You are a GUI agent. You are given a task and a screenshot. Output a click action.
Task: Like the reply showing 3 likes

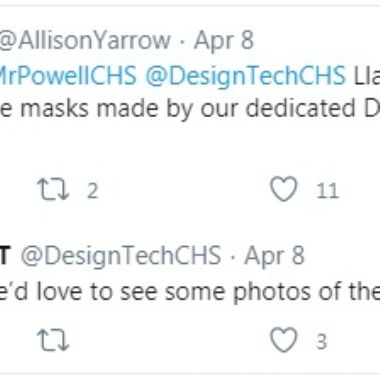(284, 340)
